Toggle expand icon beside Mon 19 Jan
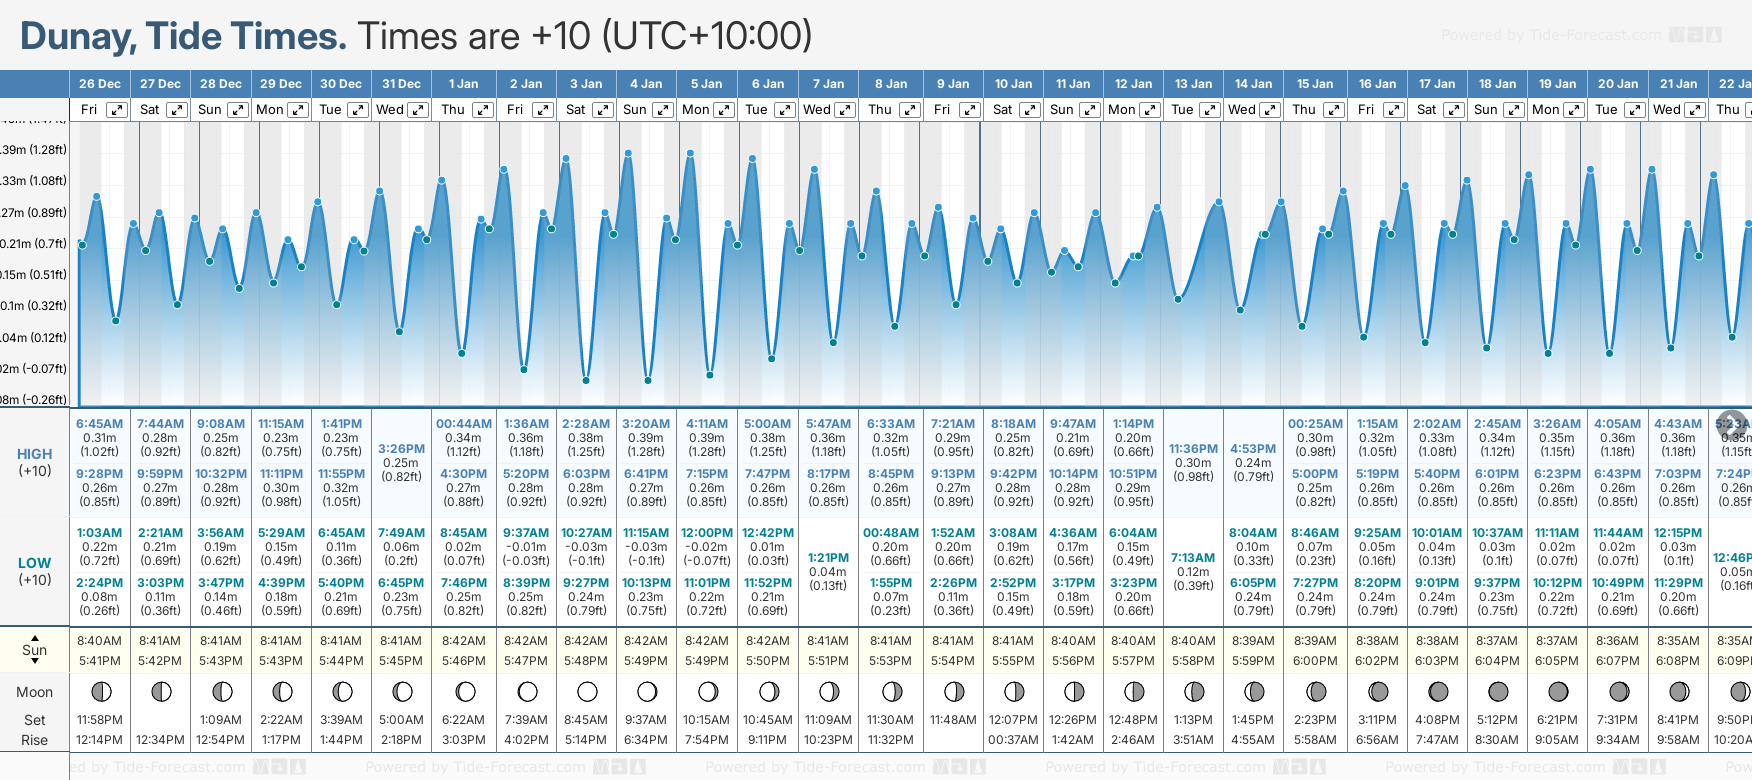This screenshot has width=1752, height=780. tap(1573, 110)
